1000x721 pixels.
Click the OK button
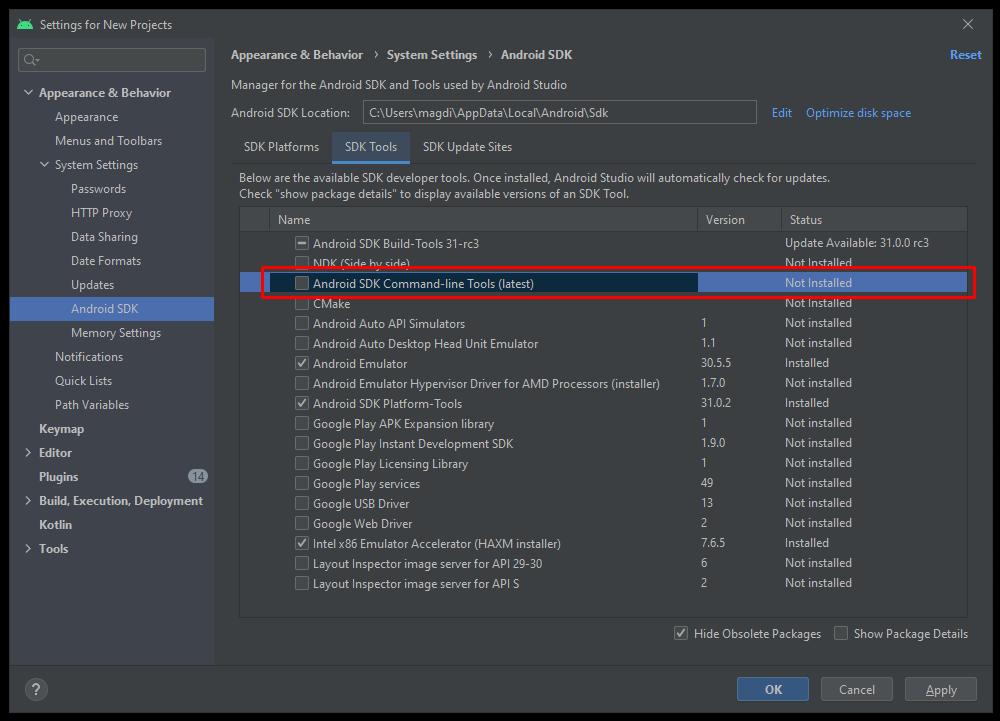click(x=773, y=689)
